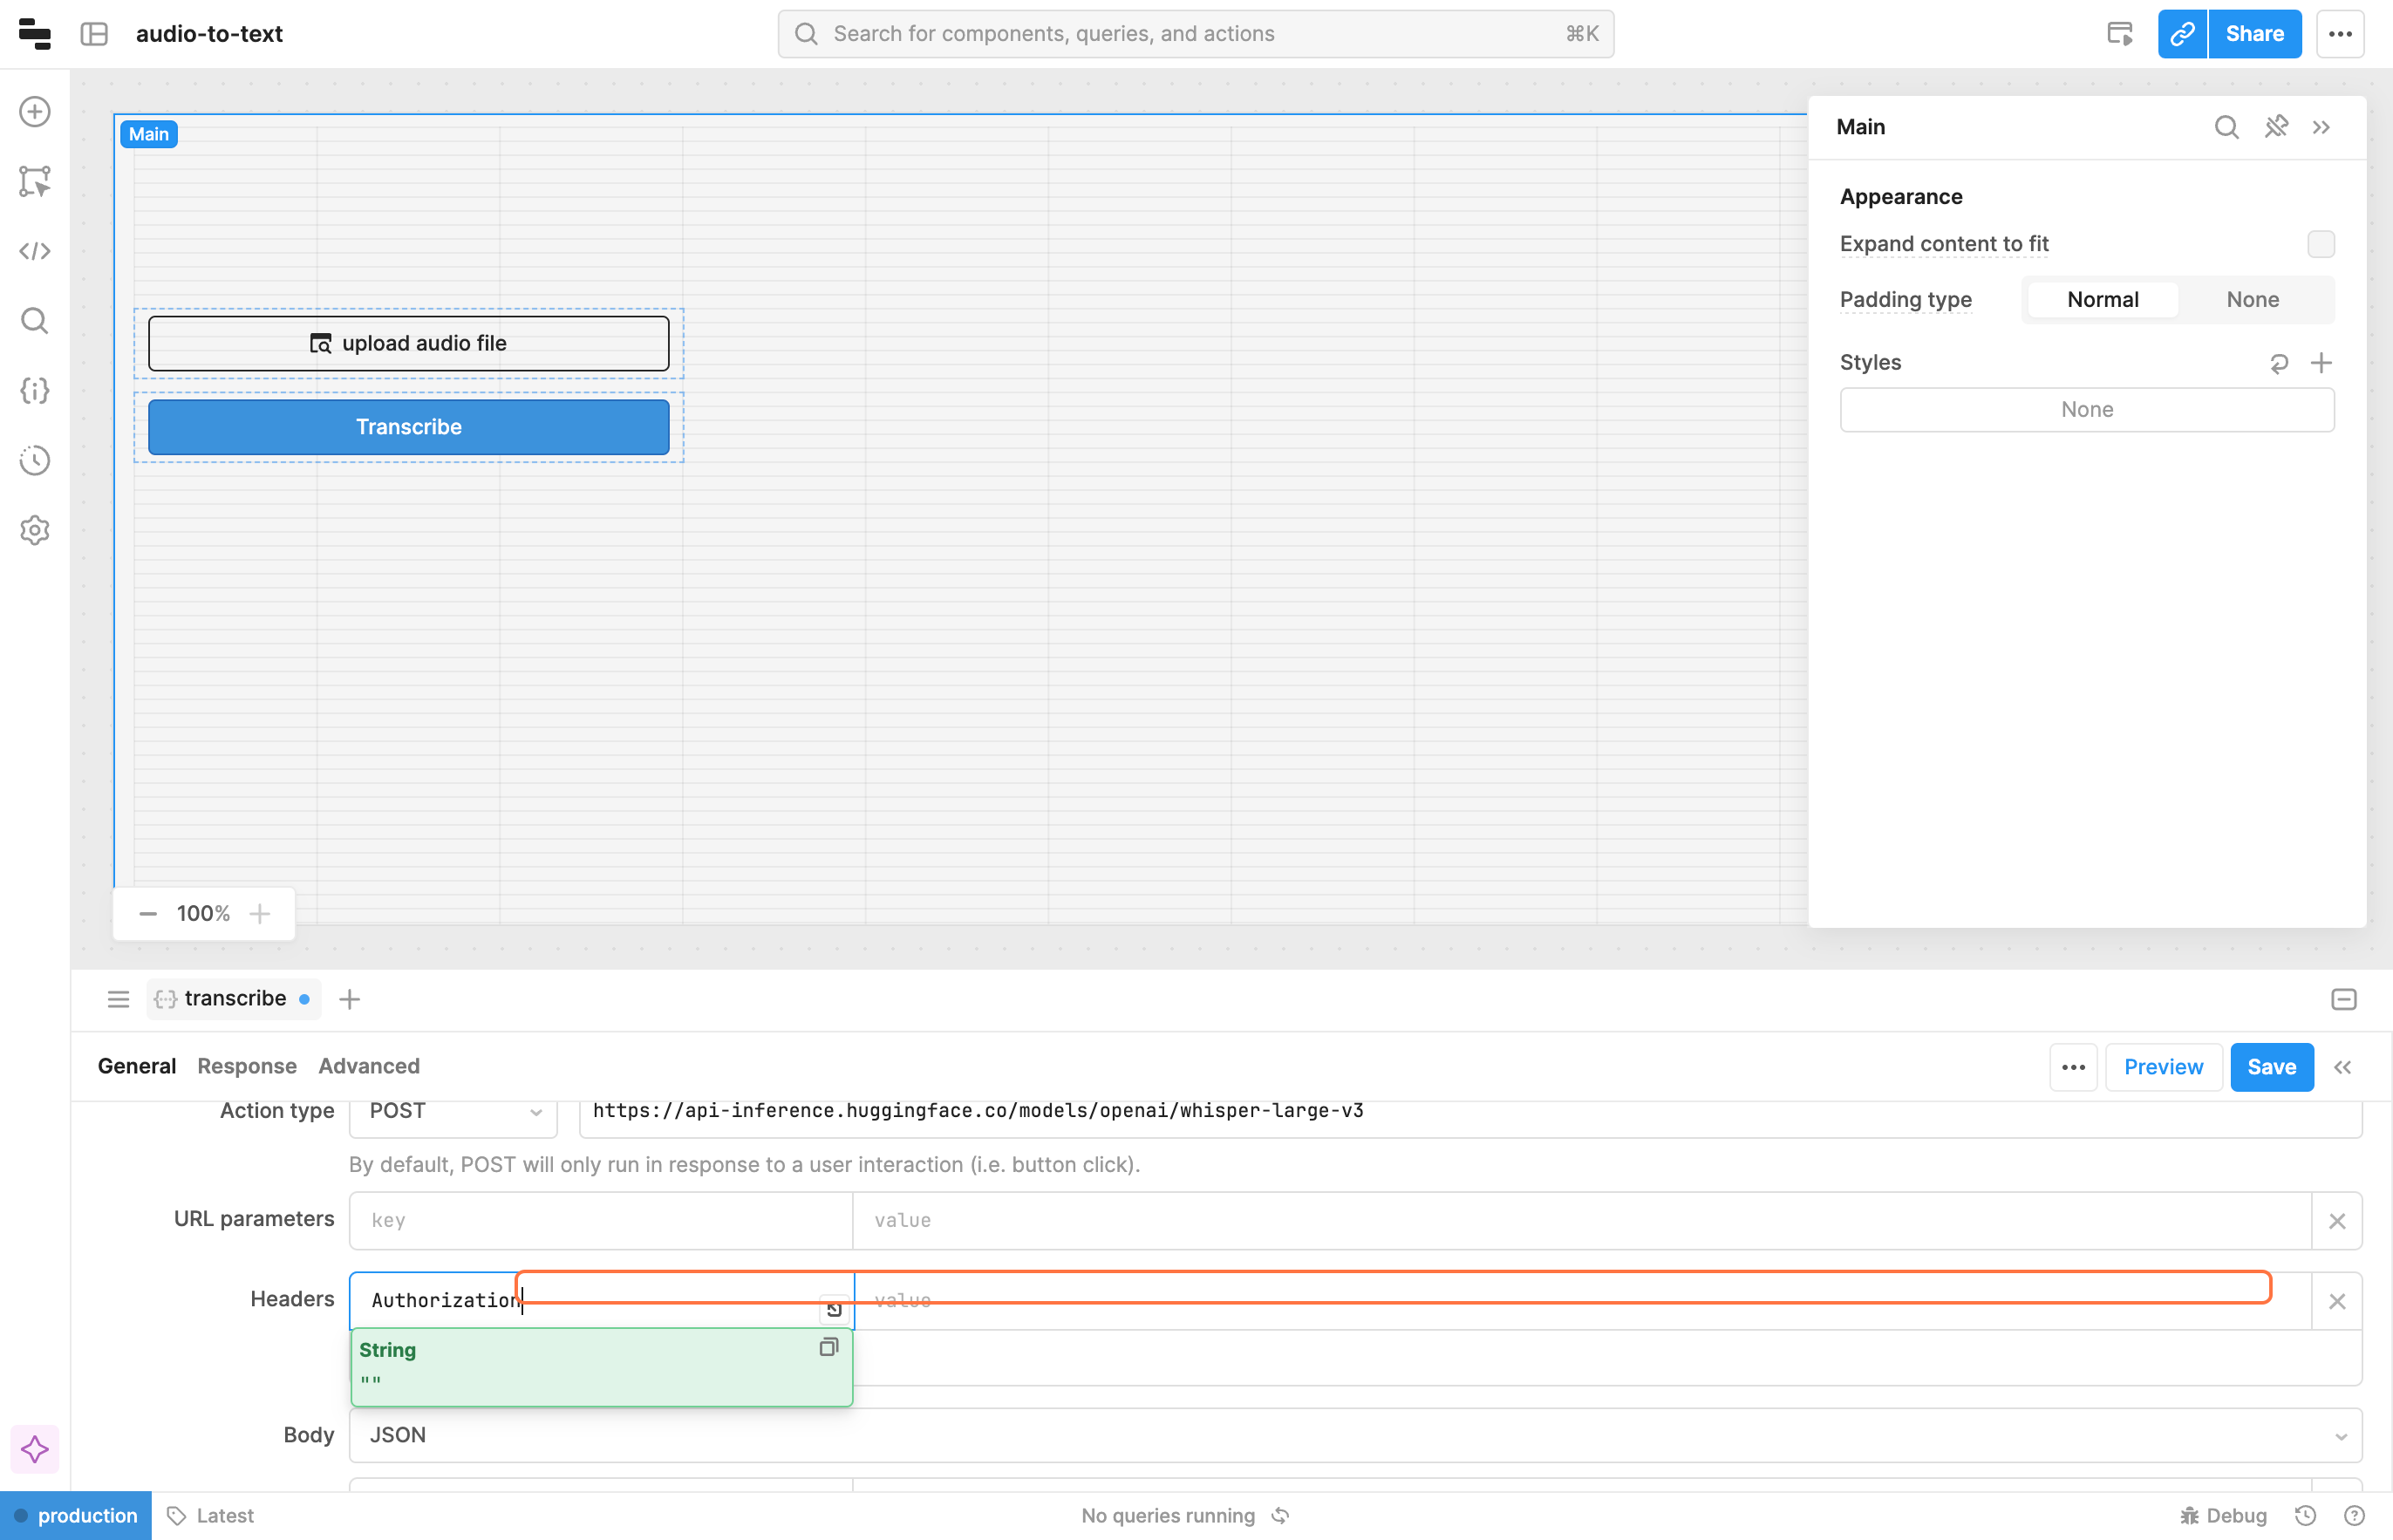Set padding type to None
2393x1540 pixels.
pos(2252,300)
